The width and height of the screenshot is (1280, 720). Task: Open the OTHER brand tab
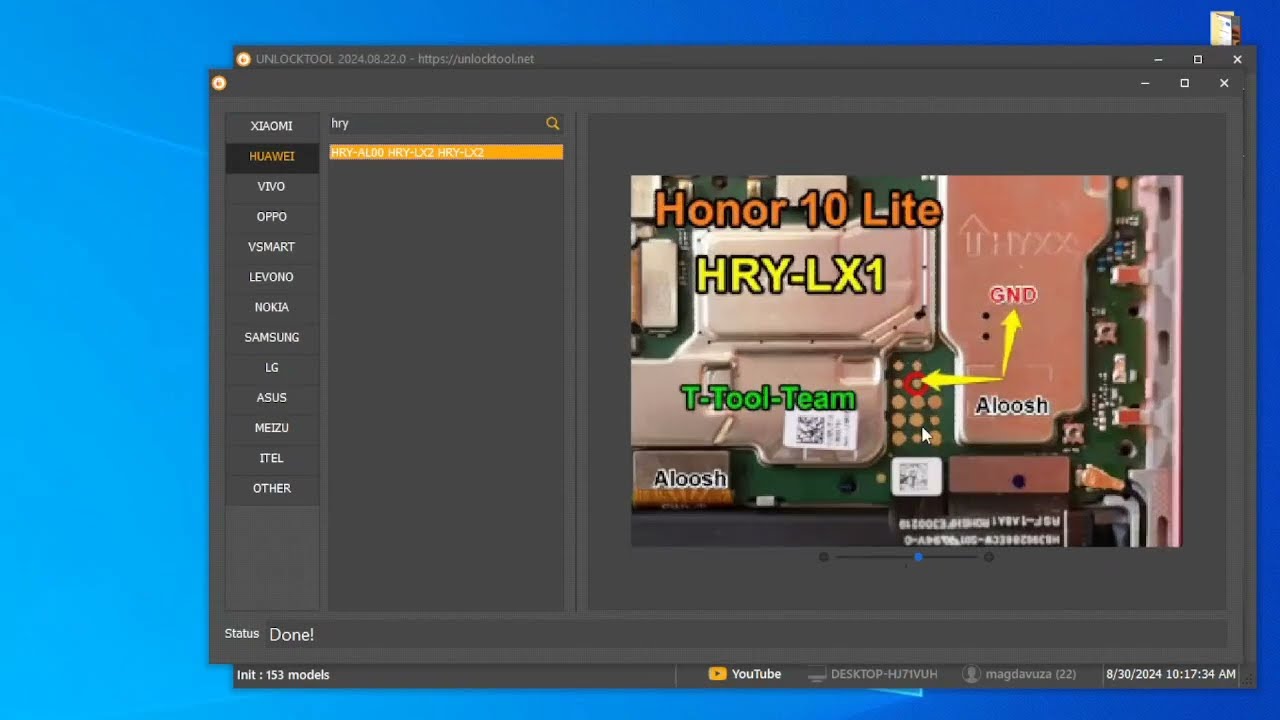(x=272, y=488)
